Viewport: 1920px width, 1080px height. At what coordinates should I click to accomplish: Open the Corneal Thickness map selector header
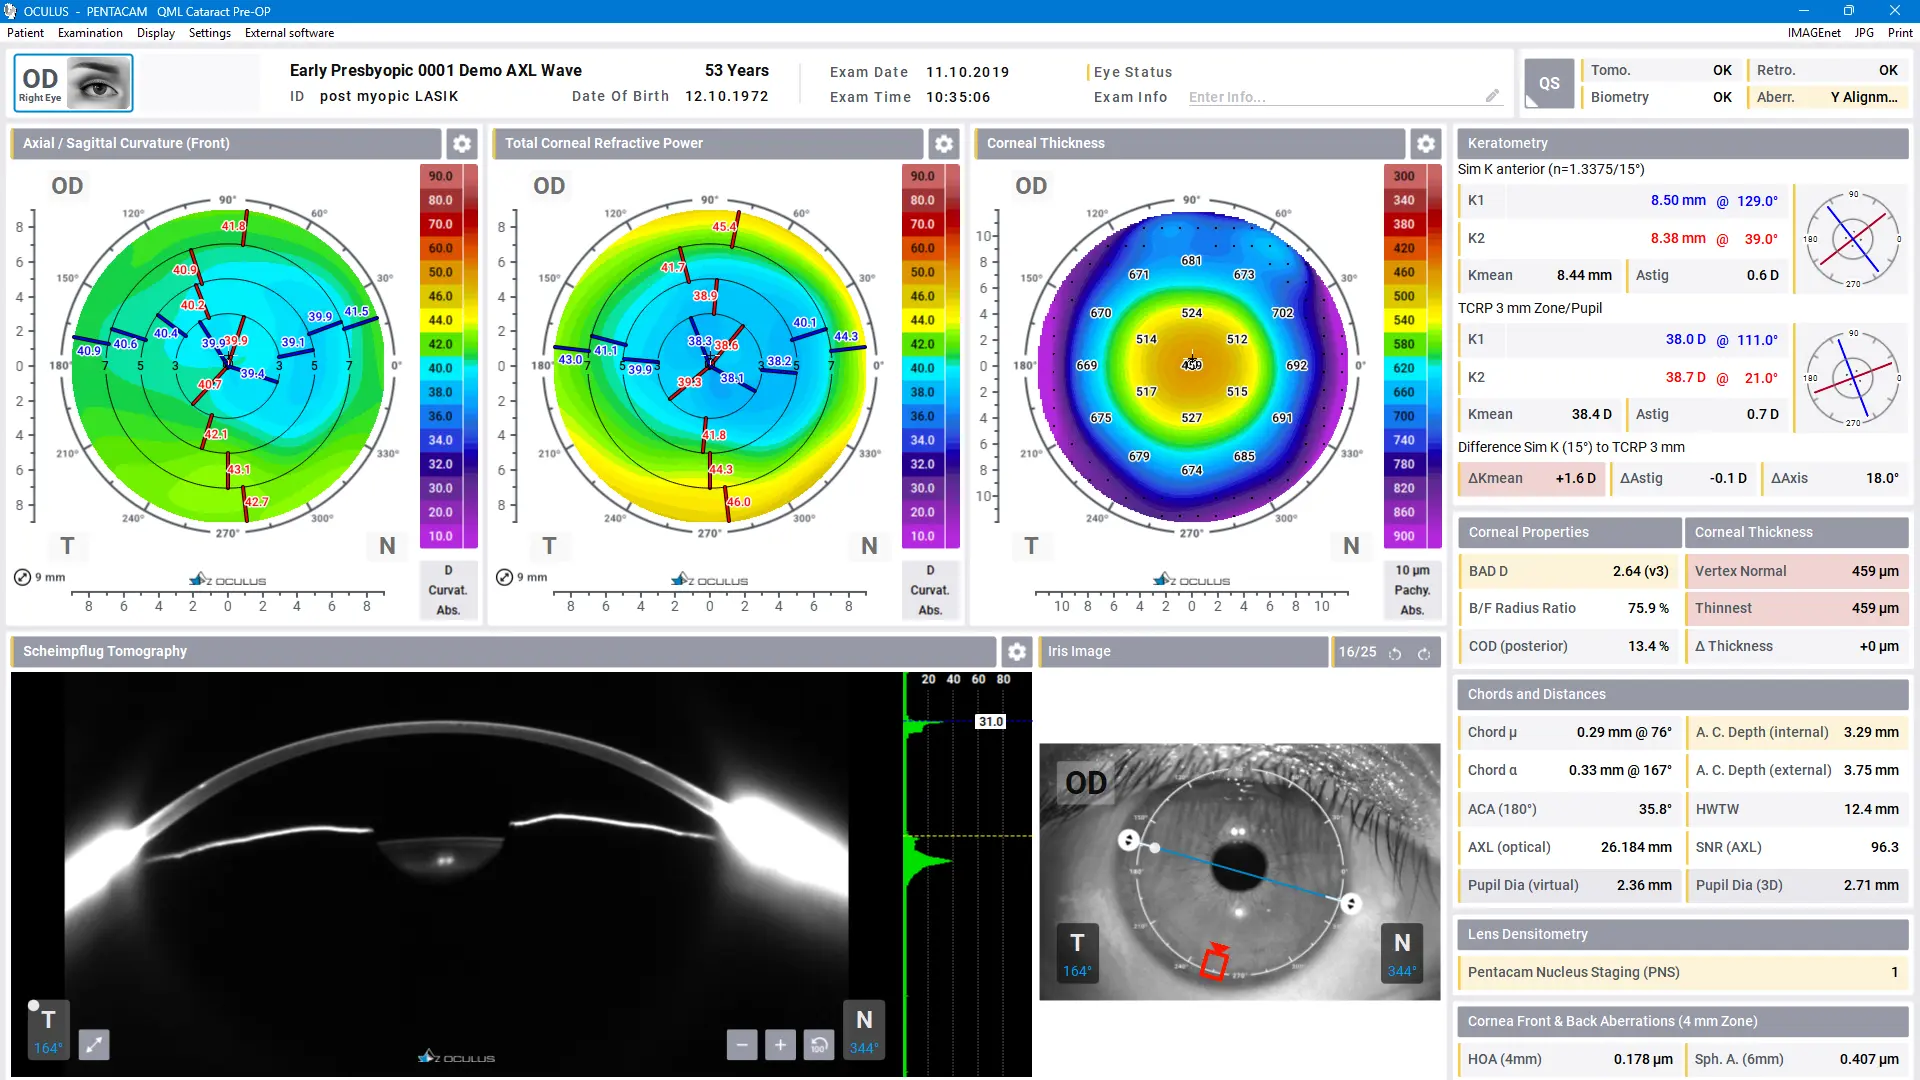pyautogui.click(x=1190, y=143)
